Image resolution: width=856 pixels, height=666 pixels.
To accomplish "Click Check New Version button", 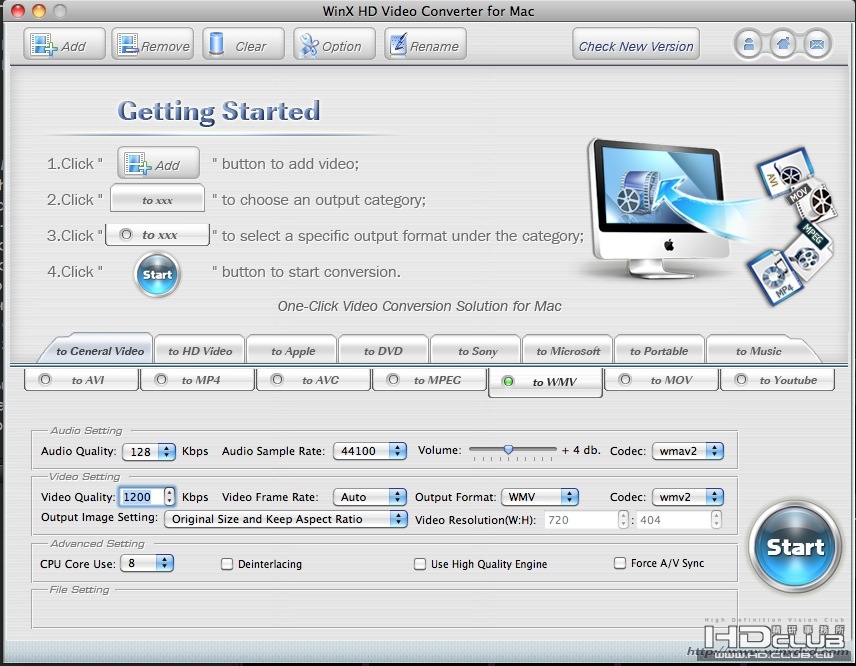I will tap(636, 45).
